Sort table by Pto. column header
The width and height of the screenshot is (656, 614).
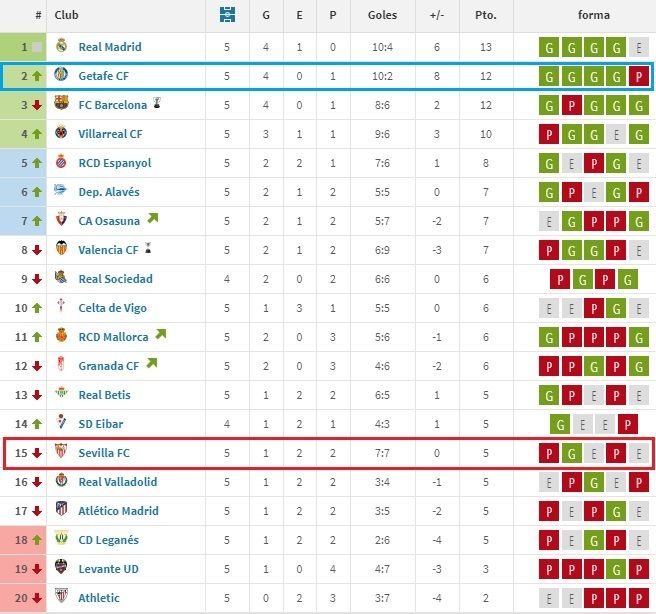tap(485, 16)
